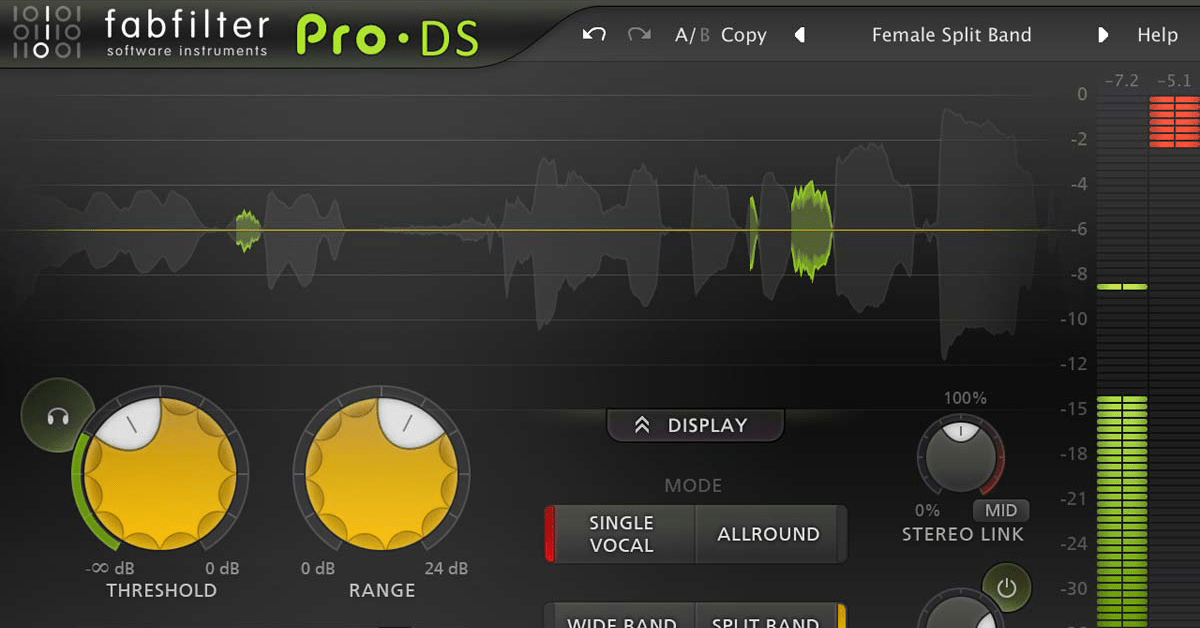The height and width of the screenshot is (628, 1200).
Task: Switch to Allround mode
Action: coord(768,534)
